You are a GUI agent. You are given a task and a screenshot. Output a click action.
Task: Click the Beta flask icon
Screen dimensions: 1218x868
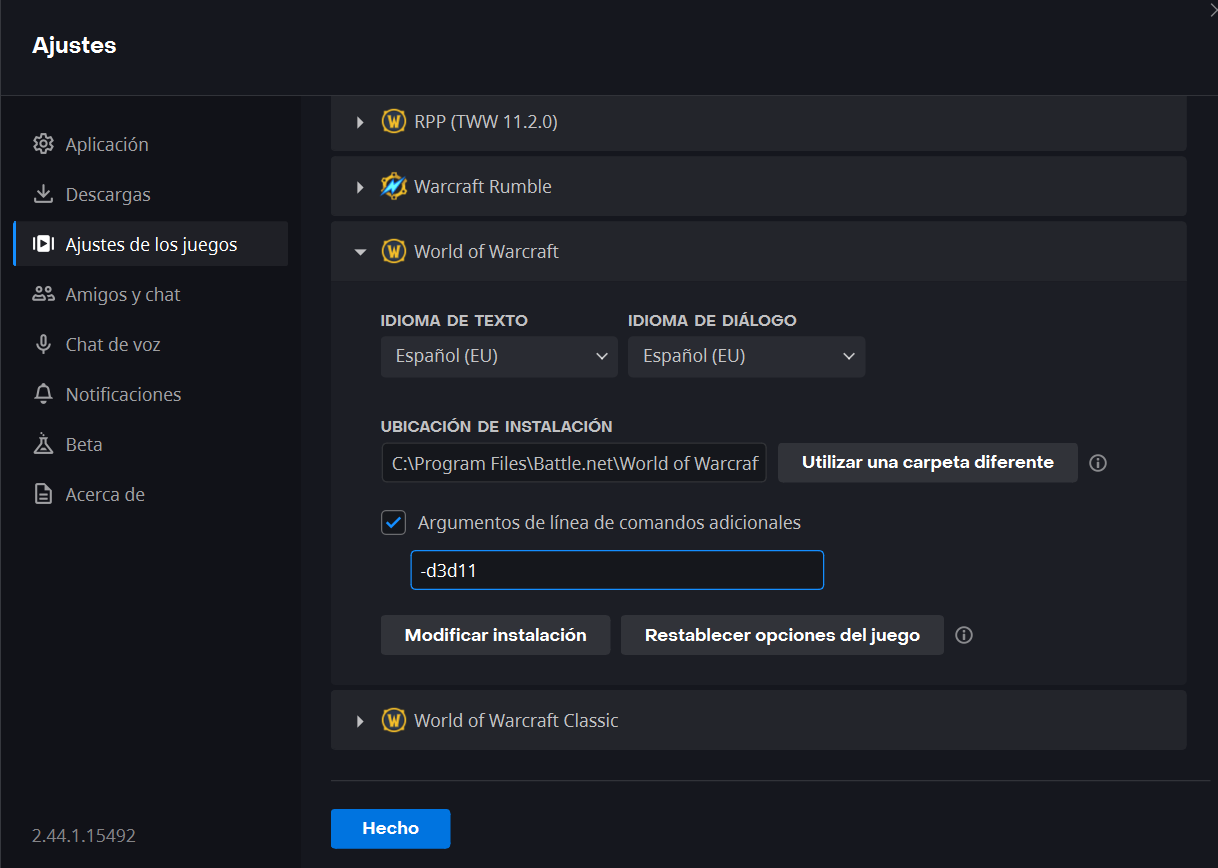point(43,444)
